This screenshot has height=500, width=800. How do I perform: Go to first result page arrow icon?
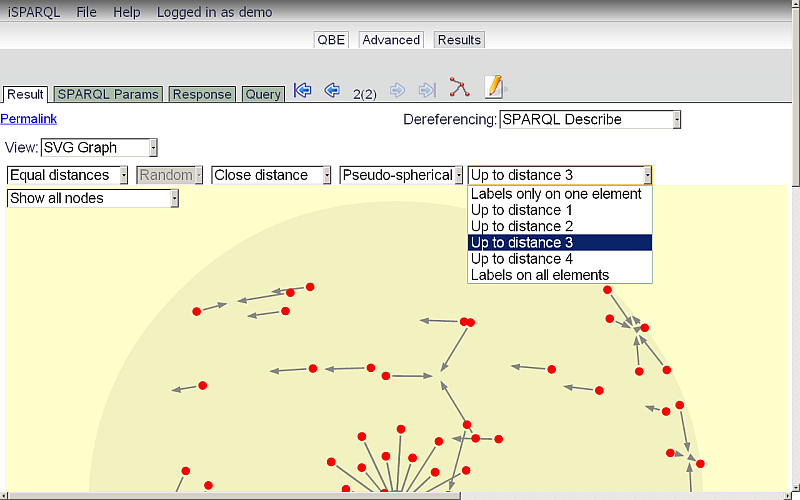click(303, 90)
